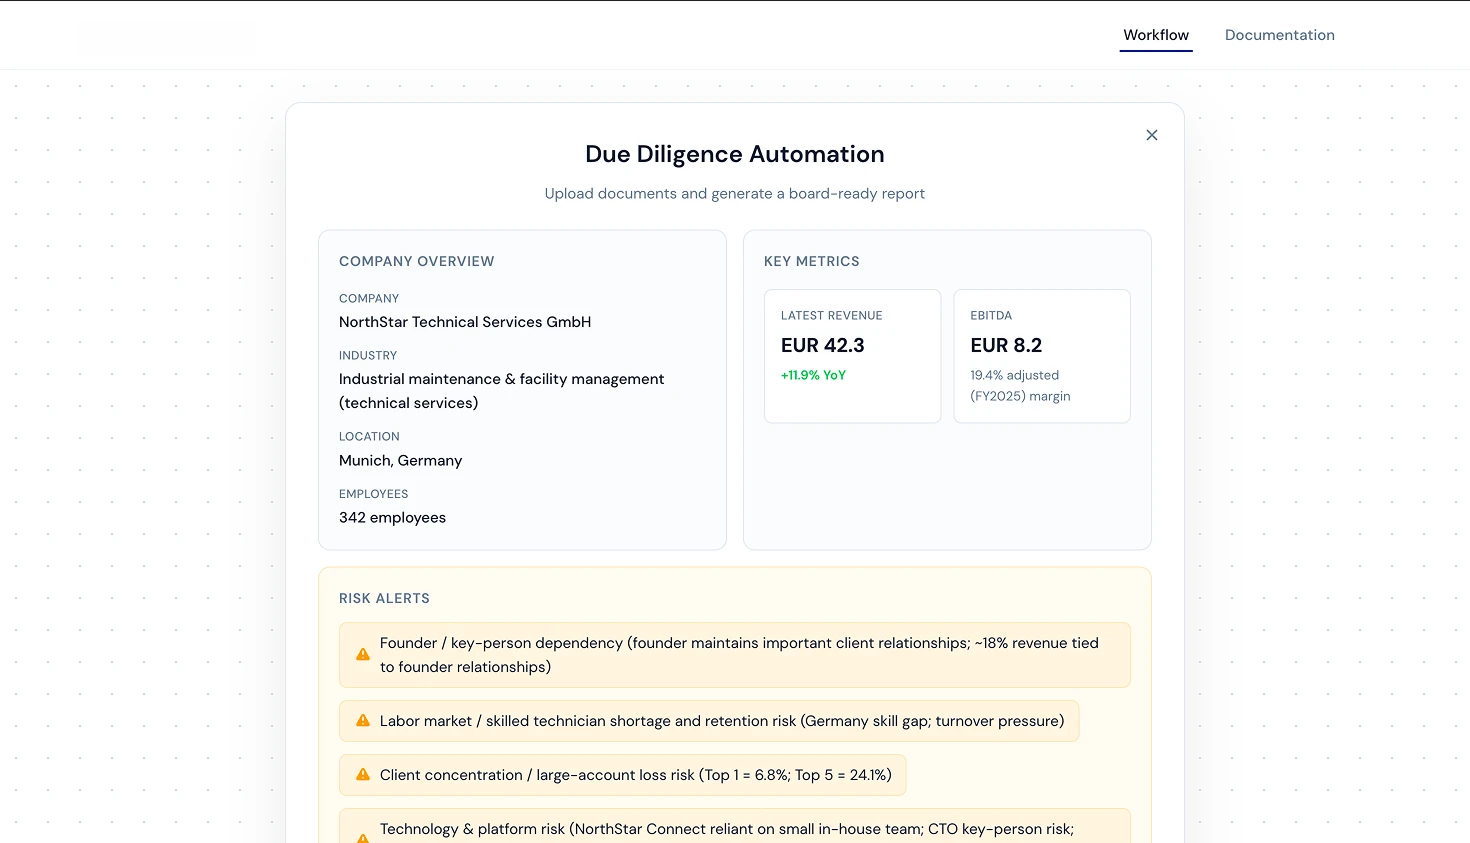Viewport: 1470px width, 843px height.
Task: Click the technology & platform risk warning icon
Action: 362,835
